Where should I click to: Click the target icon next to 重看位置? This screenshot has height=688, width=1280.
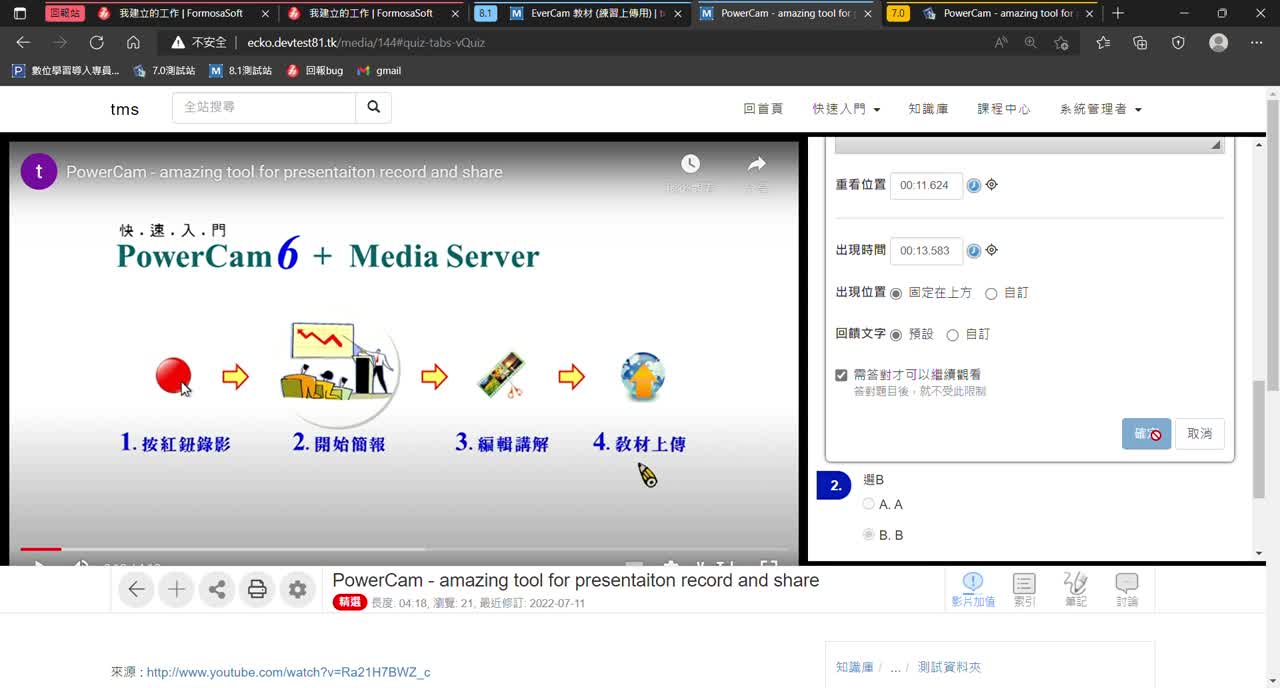(992, 184)
